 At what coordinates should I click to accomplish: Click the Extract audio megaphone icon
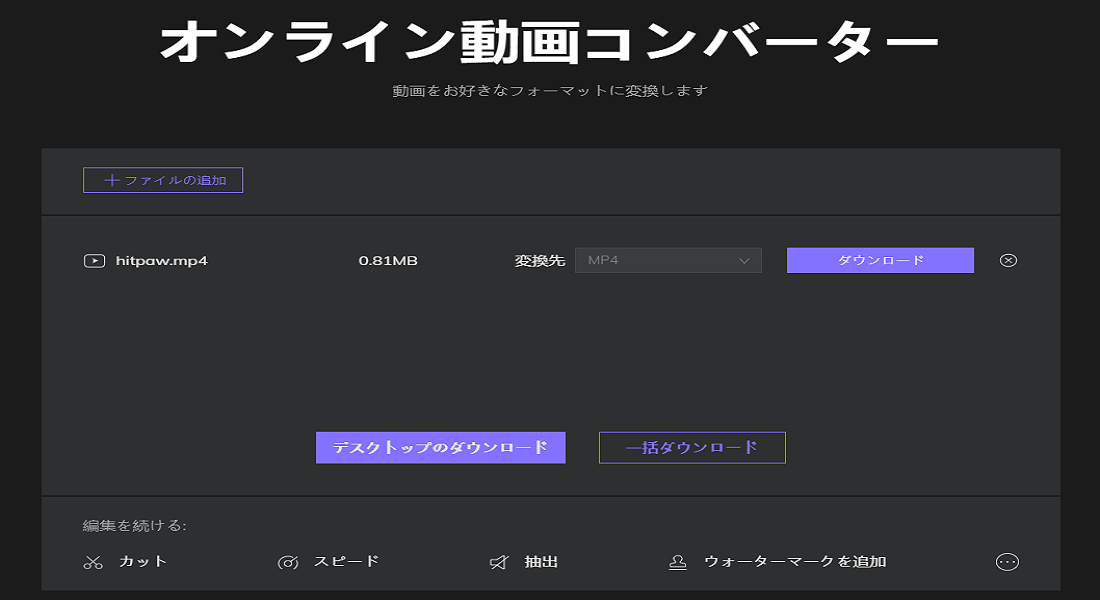pos(499,563)
